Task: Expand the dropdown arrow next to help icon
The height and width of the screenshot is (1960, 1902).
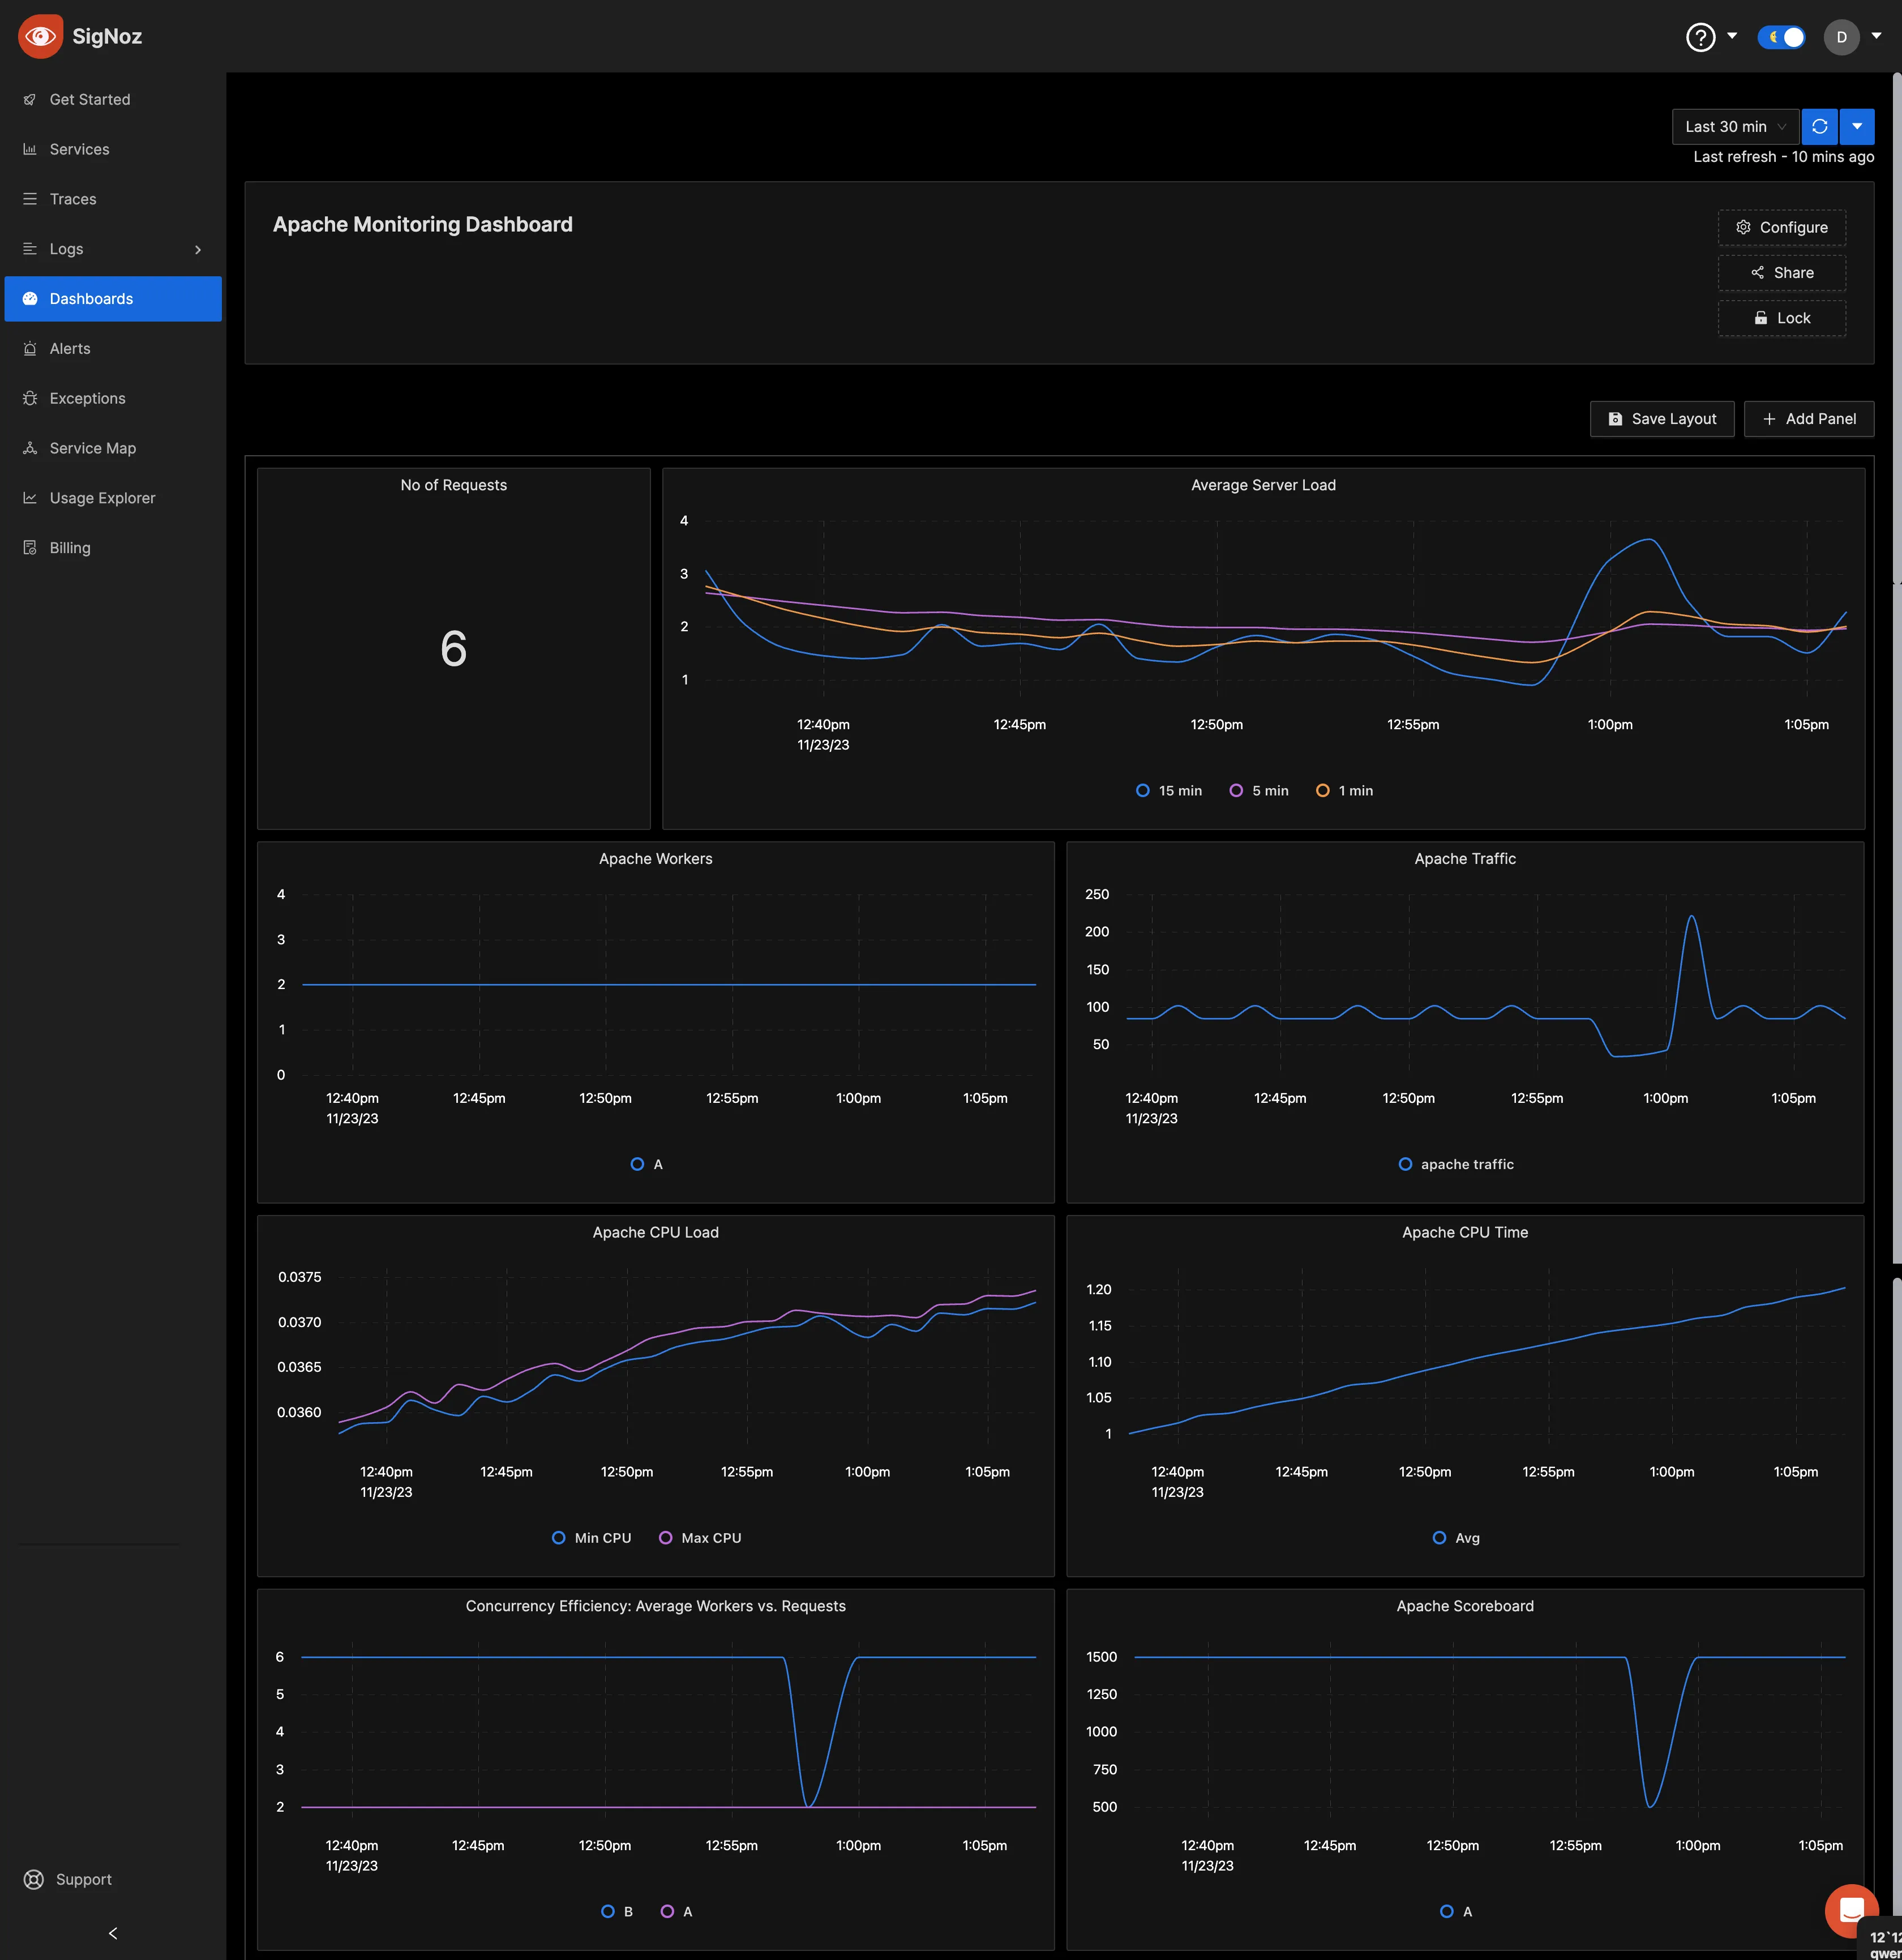Action: click(1732, 36)
